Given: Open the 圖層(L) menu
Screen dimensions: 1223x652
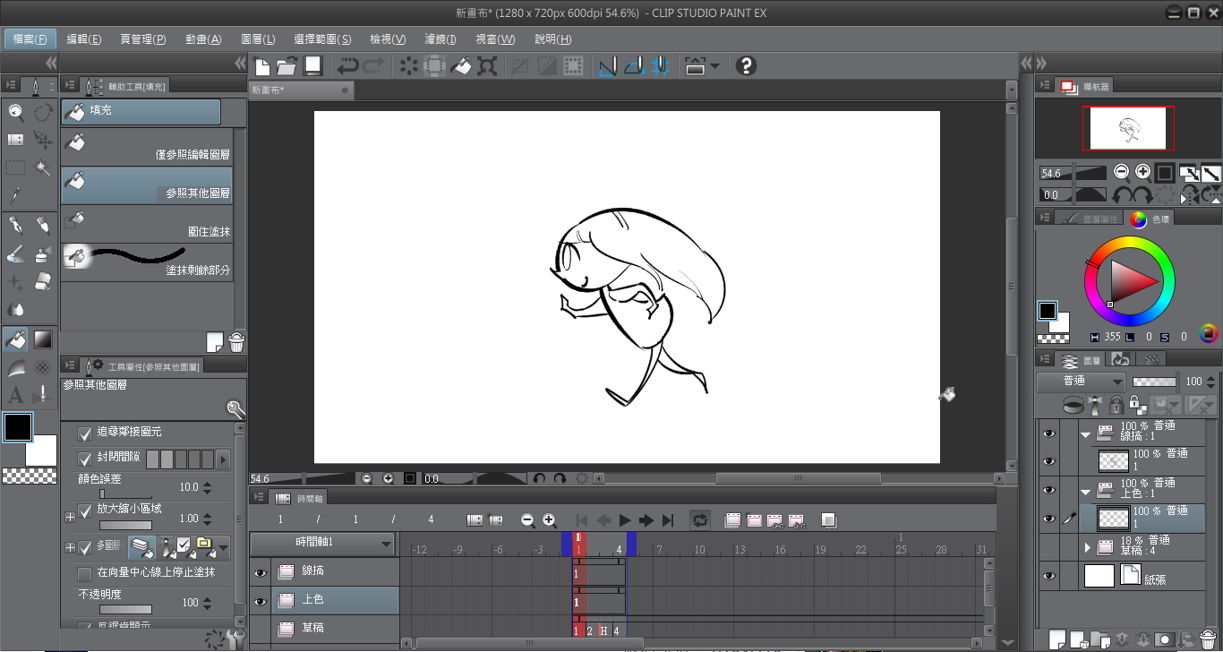Looking at the screenshot, I should coord(258,39).
